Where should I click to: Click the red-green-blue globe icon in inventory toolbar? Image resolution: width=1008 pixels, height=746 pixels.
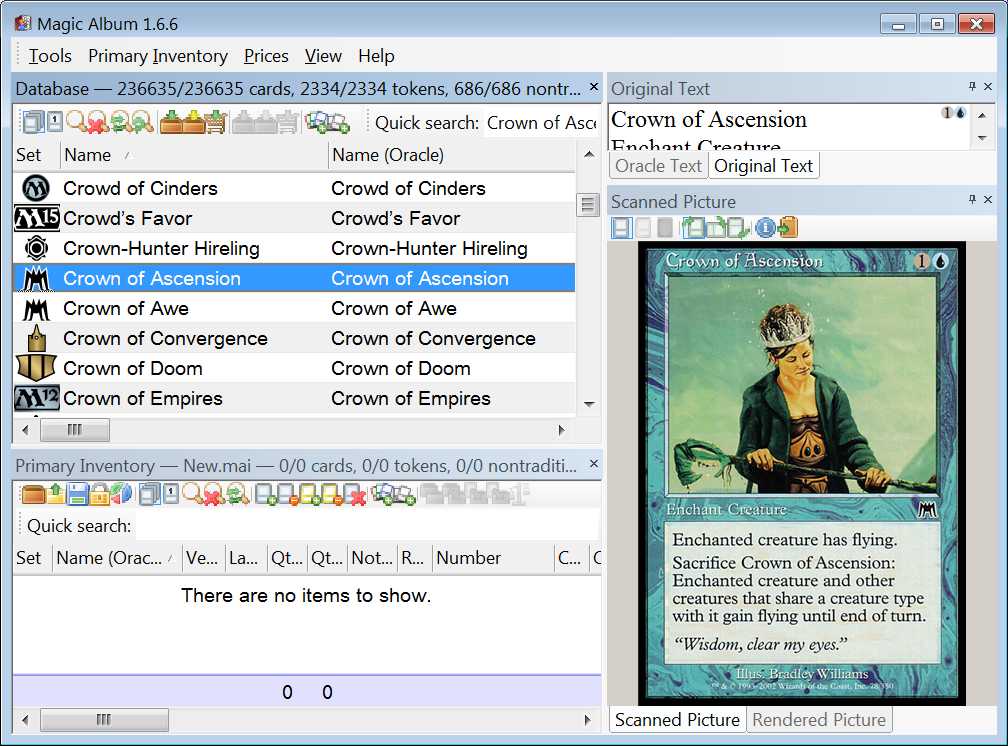point(122,494)
